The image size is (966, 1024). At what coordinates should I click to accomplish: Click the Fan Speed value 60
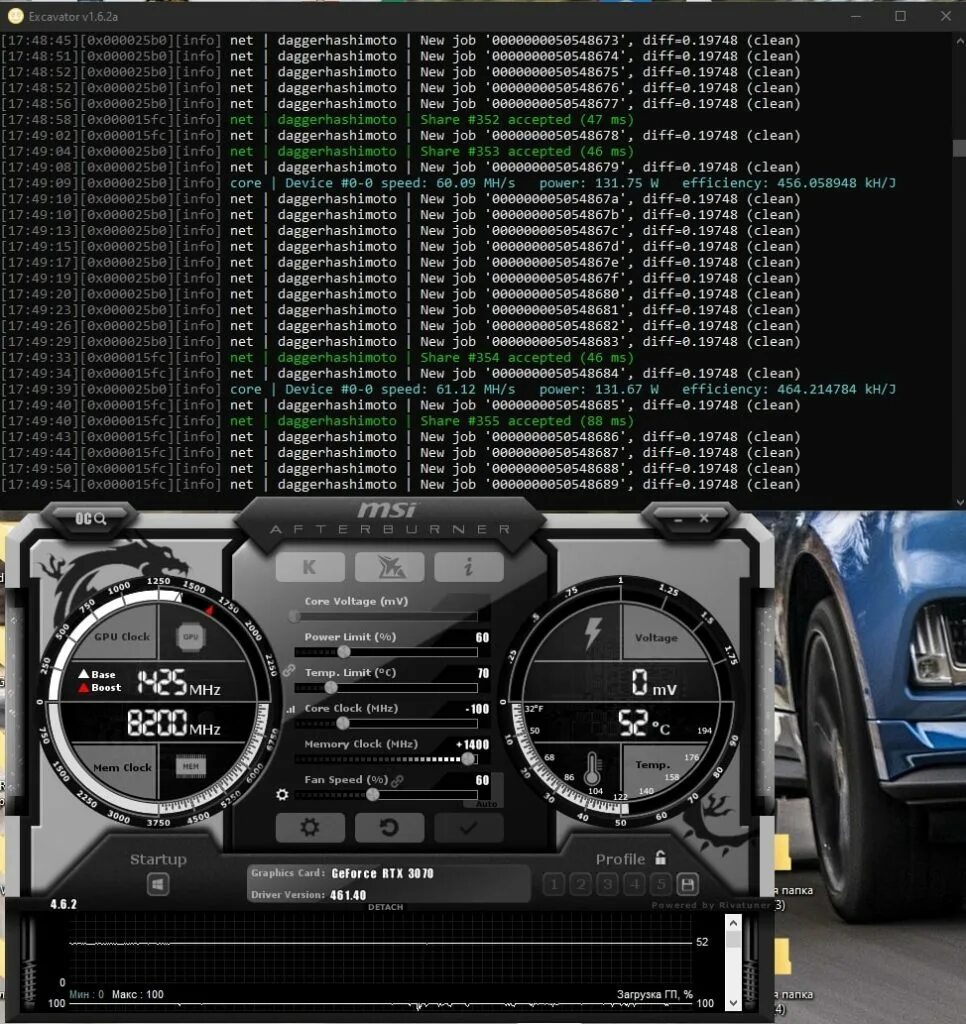point(482,780)
